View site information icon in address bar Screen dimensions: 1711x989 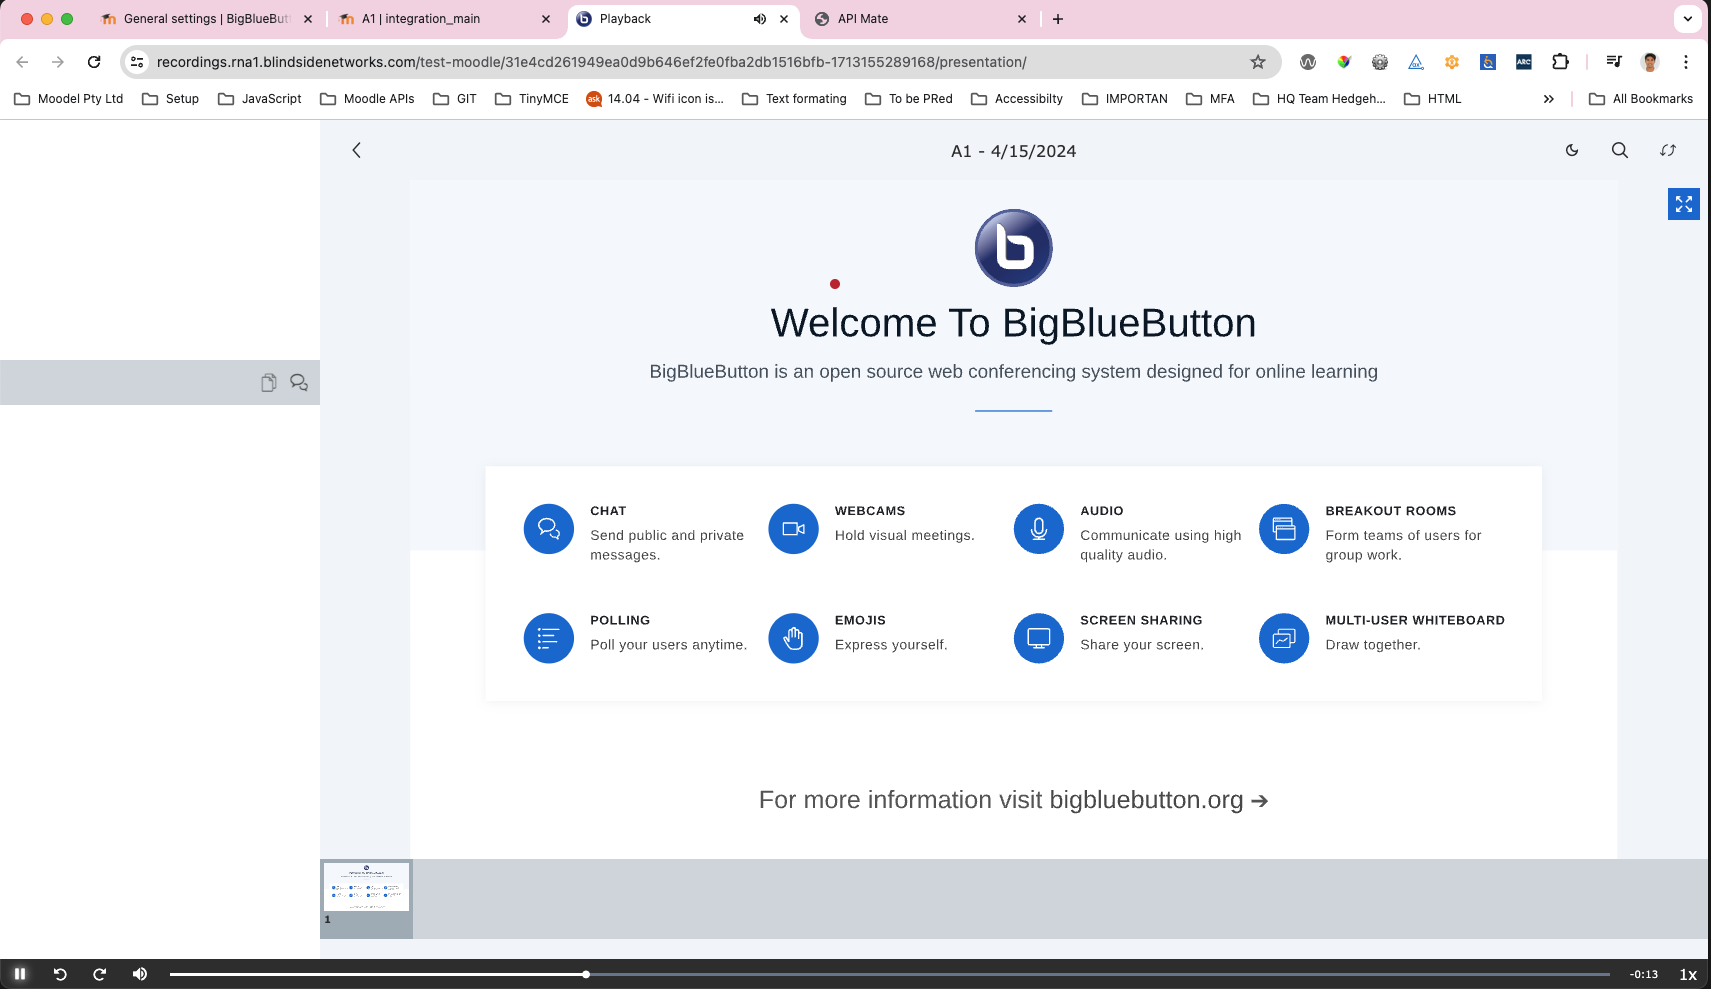click(x=137, y=62)
